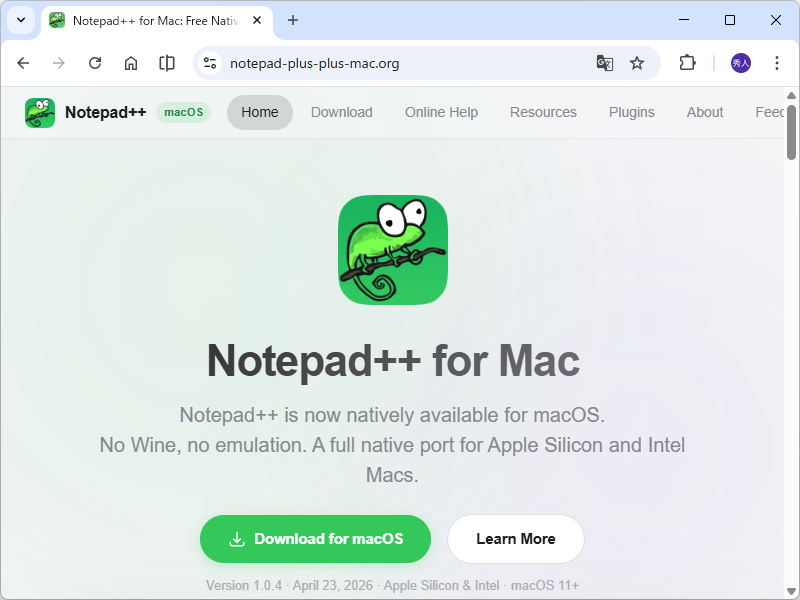Open the Plugins navigation item
The height and width of the screenshot is (600, 800).
click(631, 112)
